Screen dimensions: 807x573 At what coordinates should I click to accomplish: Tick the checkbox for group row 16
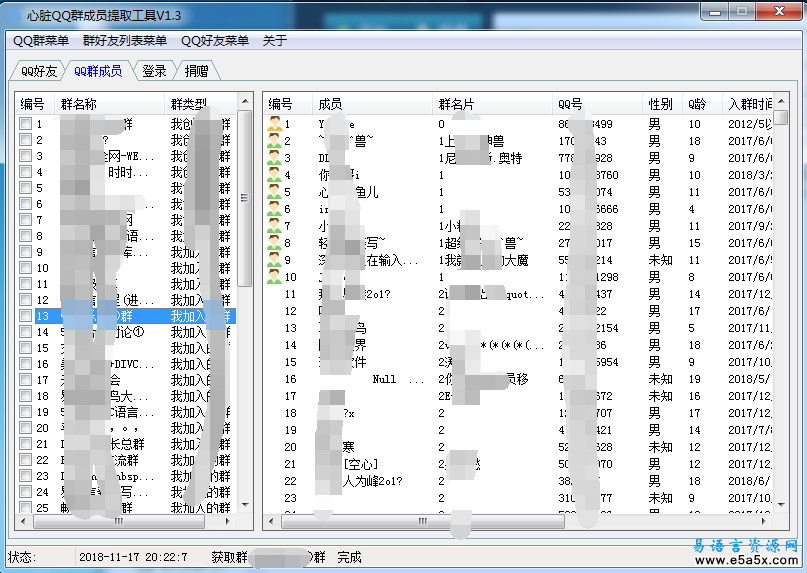25,363
